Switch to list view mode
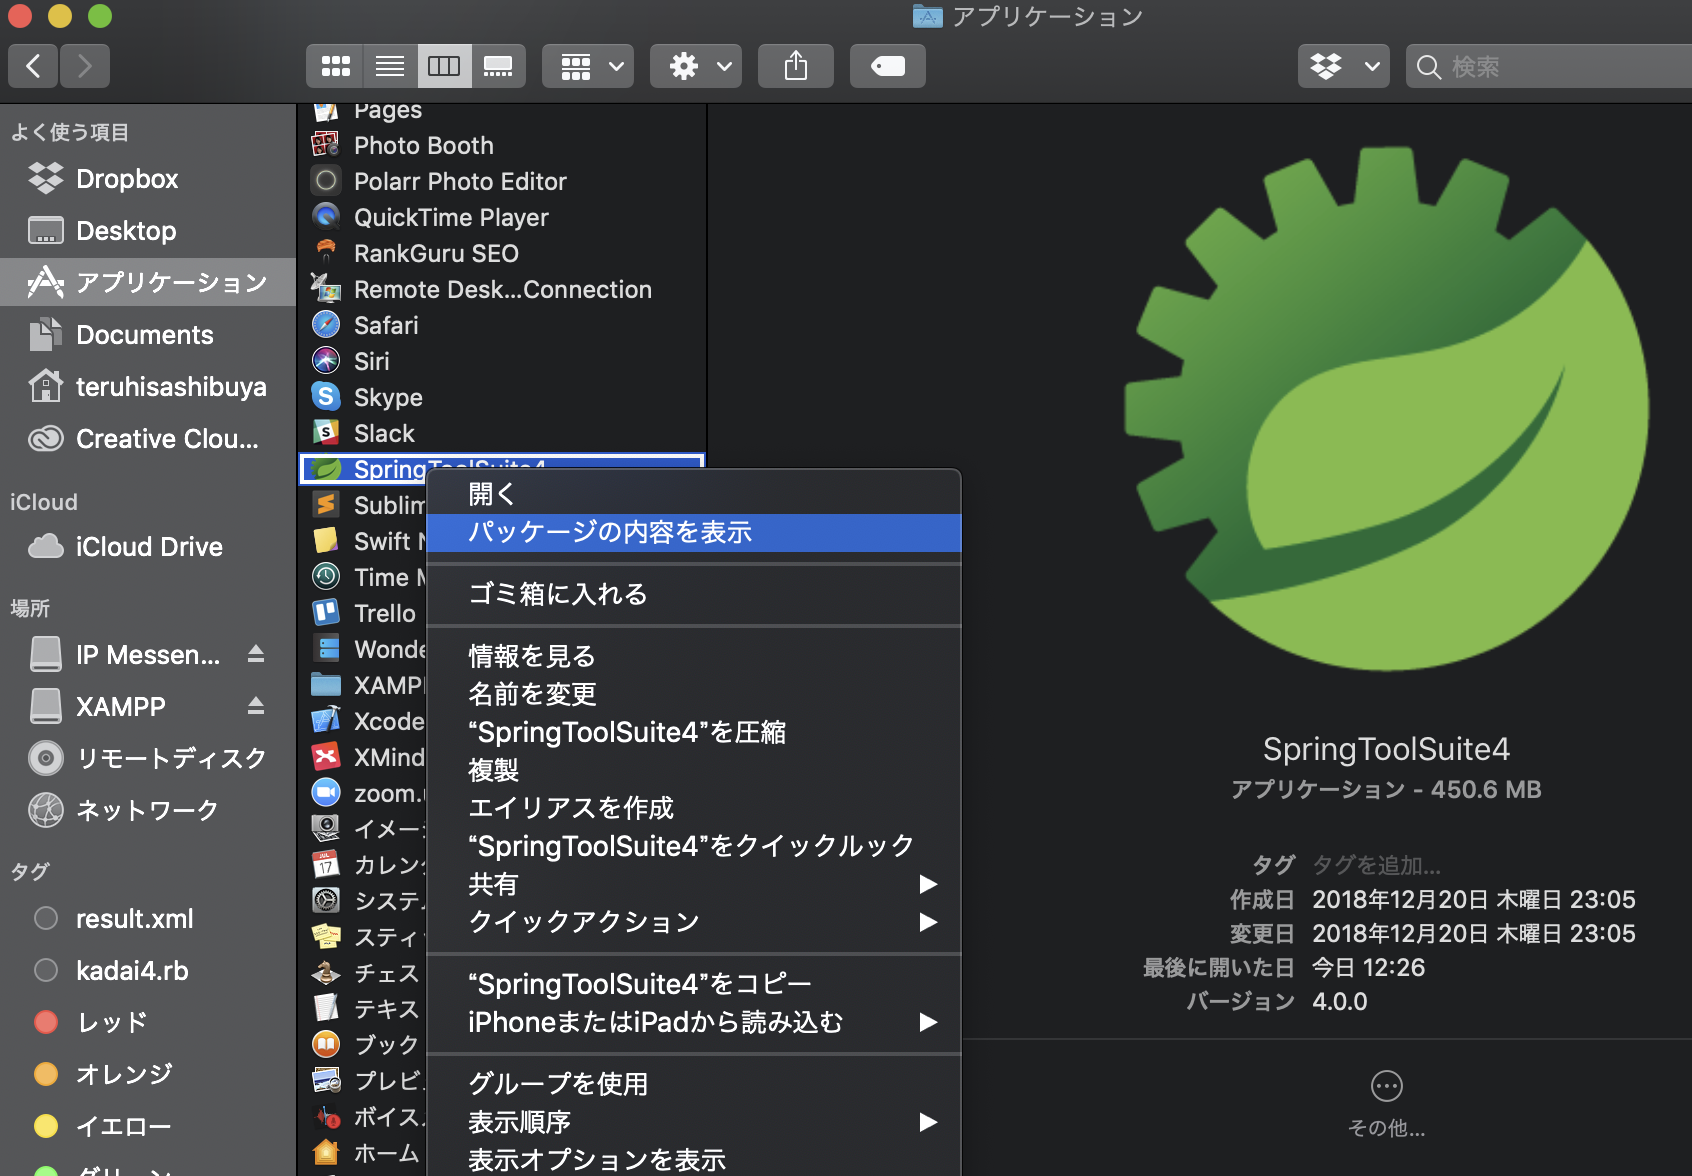 [389, 65]
